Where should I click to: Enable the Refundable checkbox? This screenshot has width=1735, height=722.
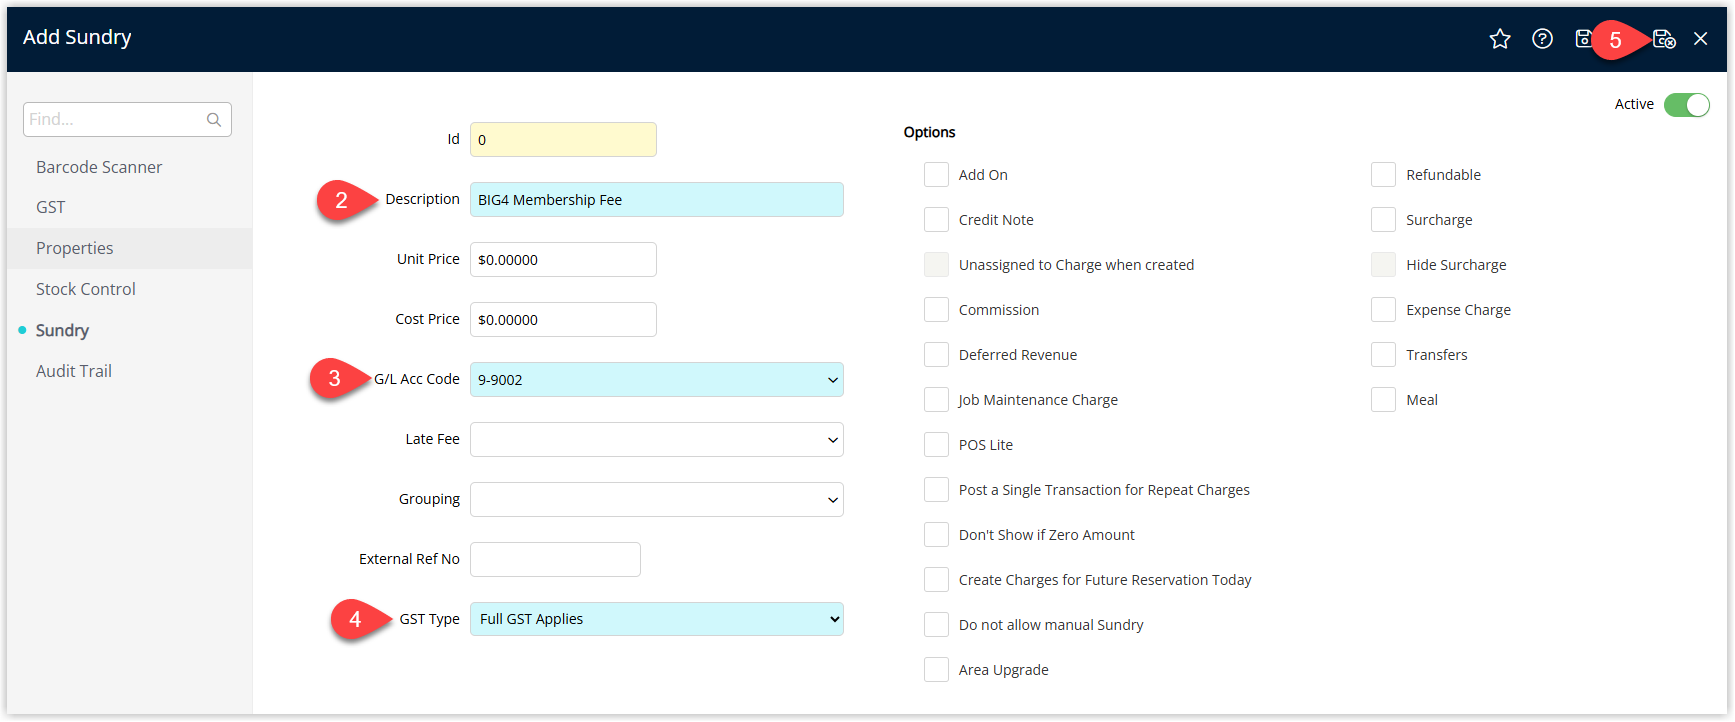point(1383,175)
